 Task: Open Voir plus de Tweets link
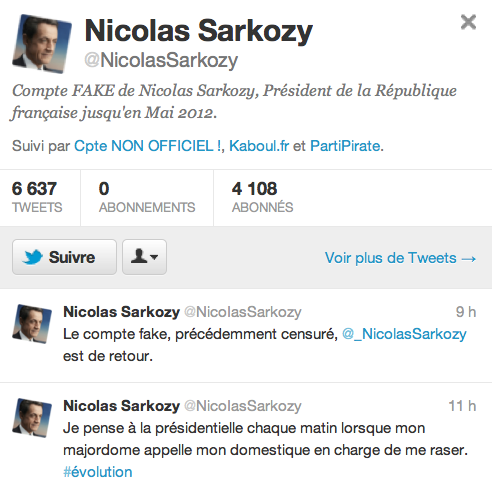400,258
